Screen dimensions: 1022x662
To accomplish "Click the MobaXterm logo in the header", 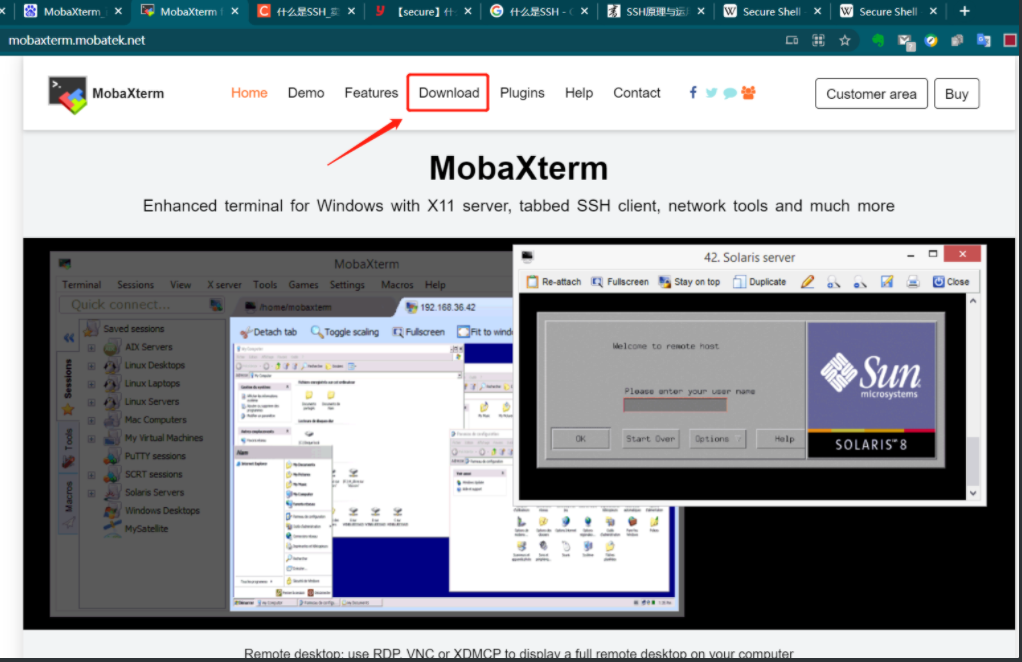I will pyautogui.click(x=66, y=92).
